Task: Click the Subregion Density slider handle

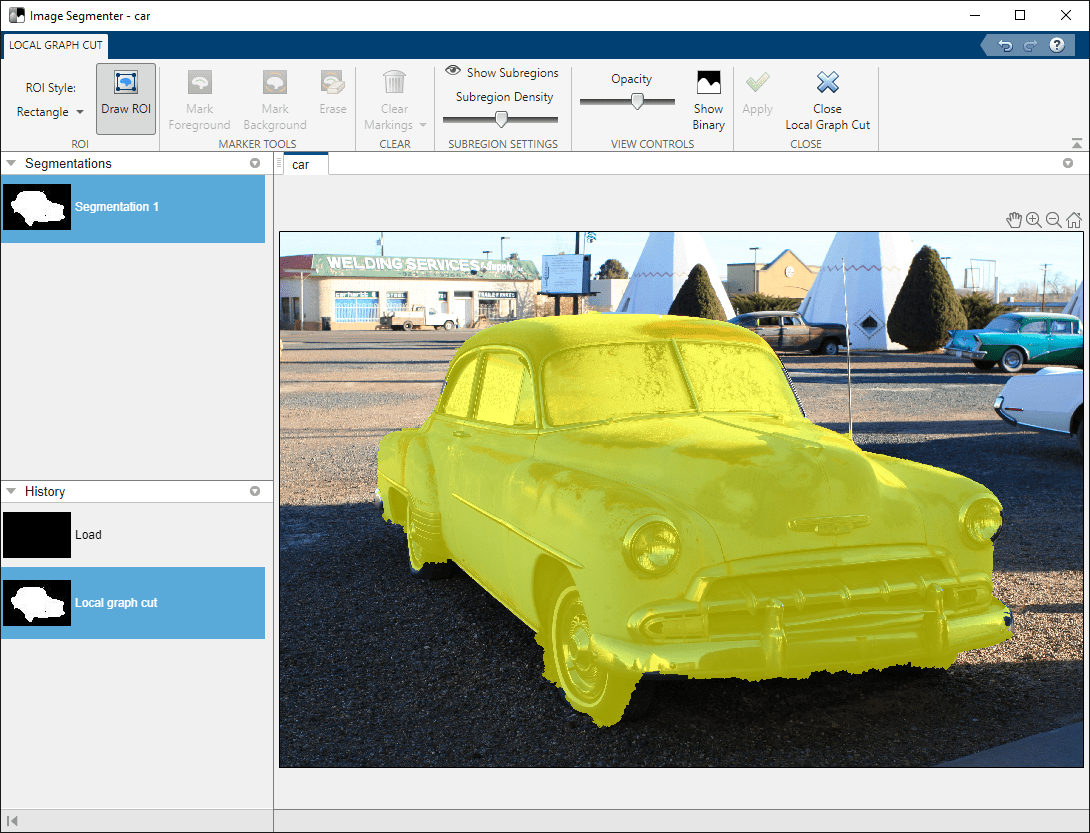Action: (502, 119)
